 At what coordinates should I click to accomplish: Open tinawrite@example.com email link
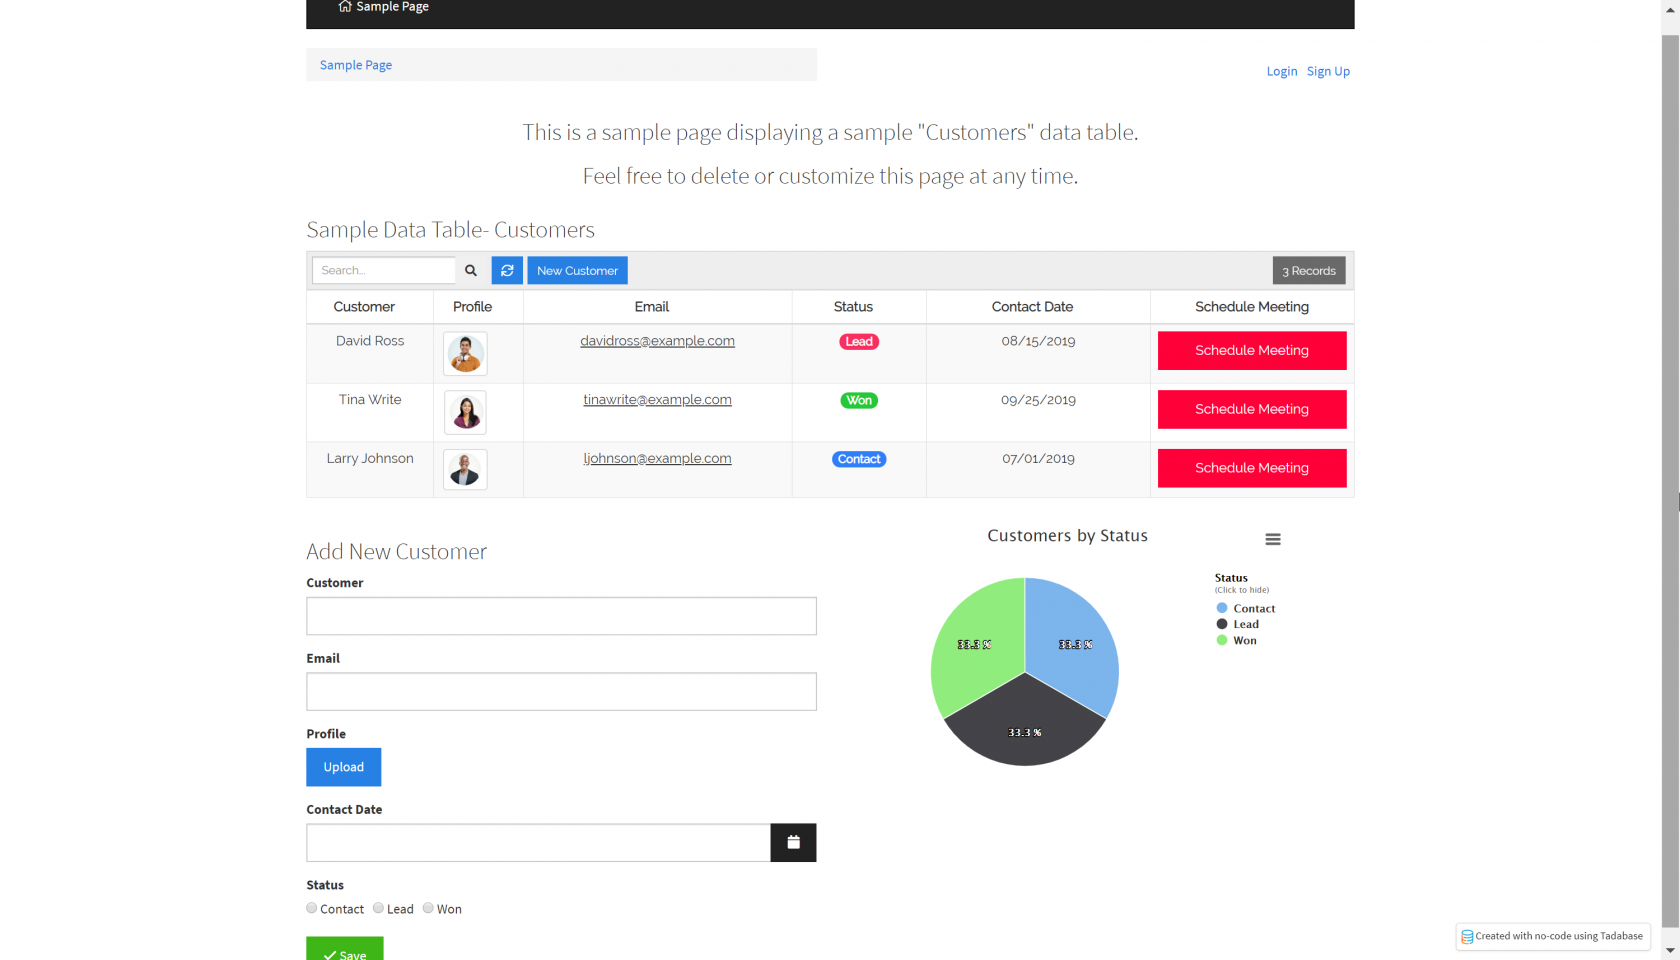click(x=657, y=400)
